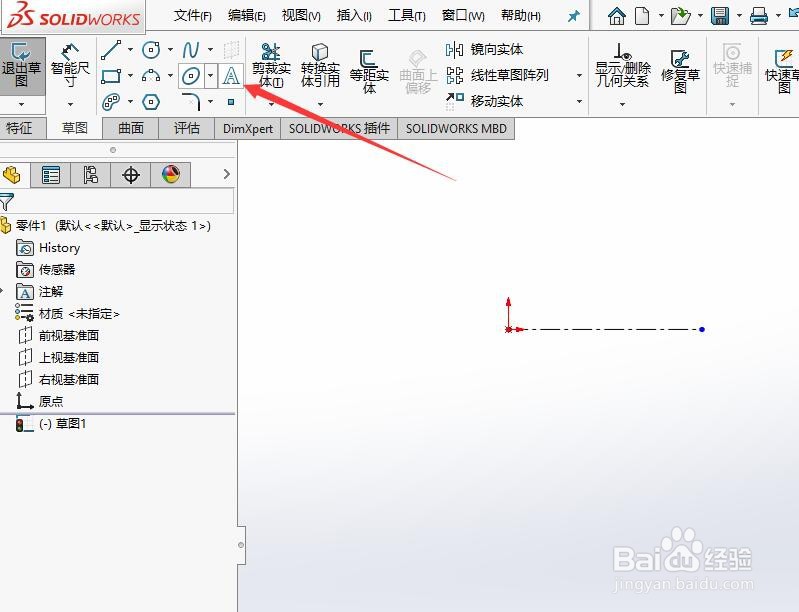Click Move Entities (移动实体)
The width and height of the screenshot is (799, 612).
(485, 101)
